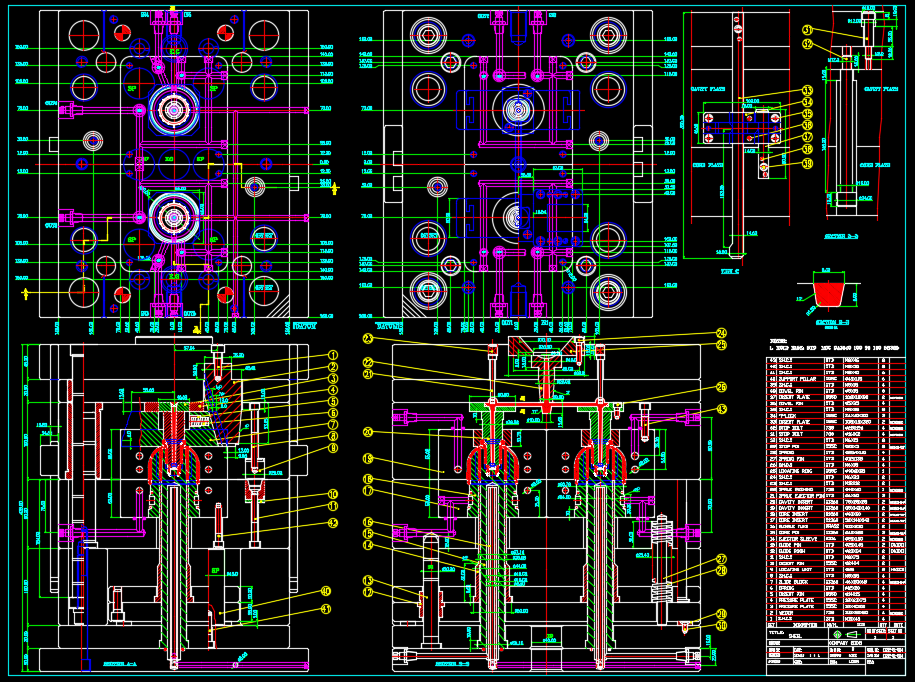Click balloon number 13 callout
Image resolution: width=915 pixels, height=682 pixels.
point(368,580)
